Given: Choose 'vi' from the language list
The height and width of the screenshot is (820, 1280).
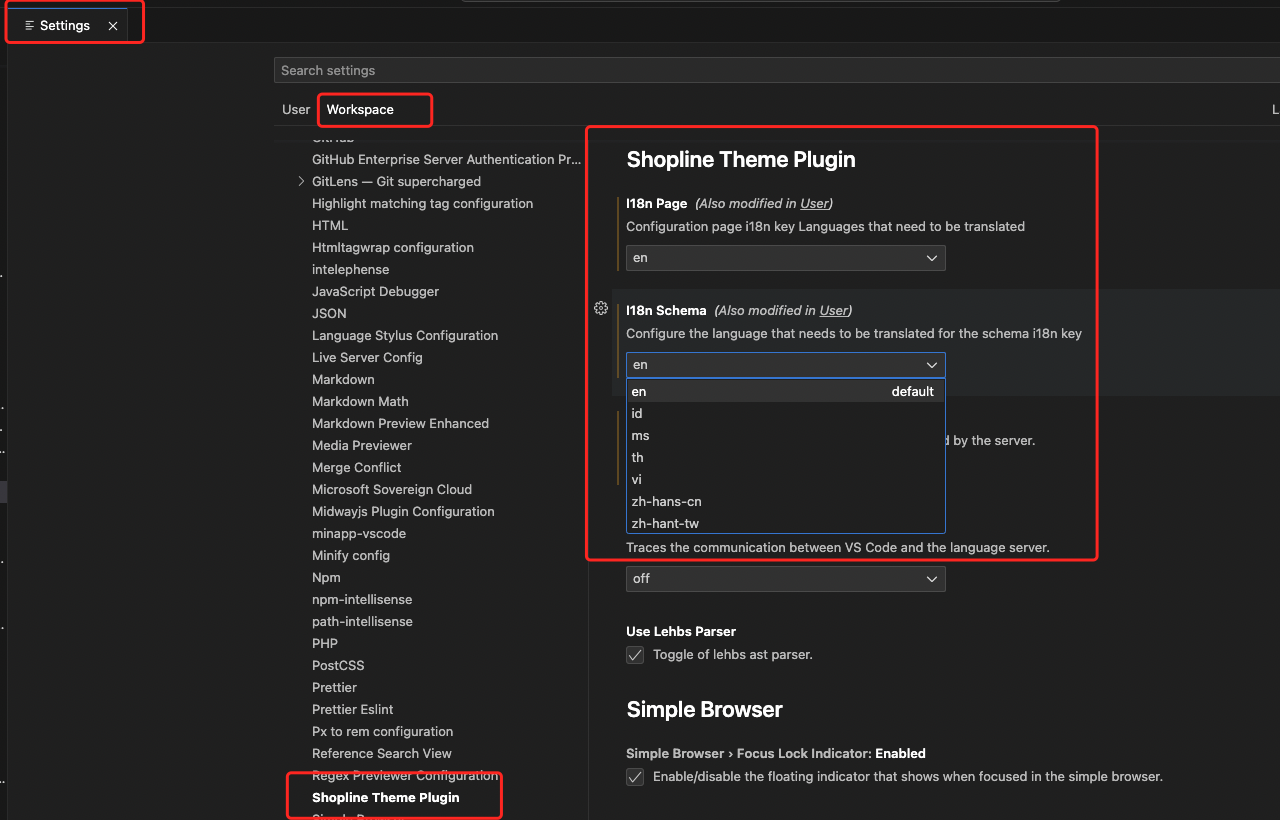Looking at the screenshot, I should tap(786, 479).
